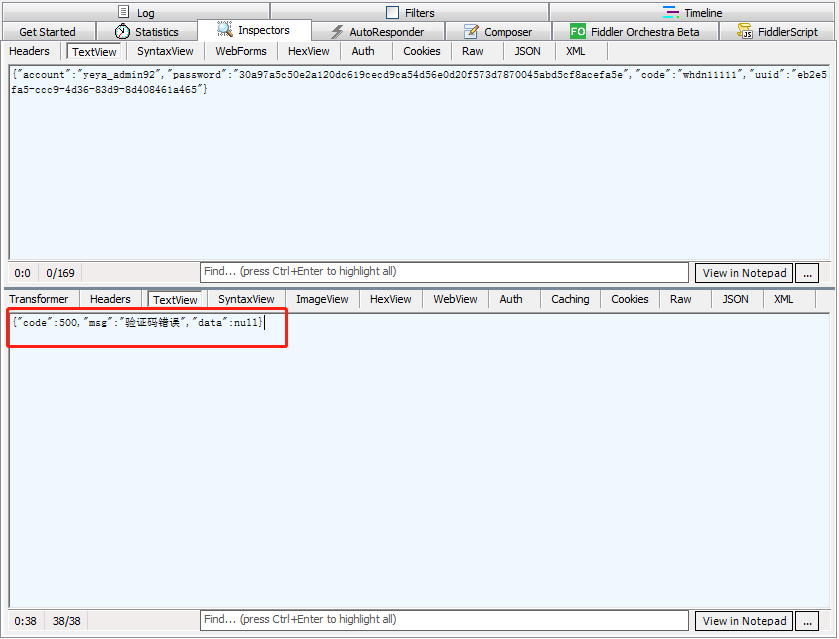Click the Filters tab checkbox icon
The image size is (839, 639).
392,13
